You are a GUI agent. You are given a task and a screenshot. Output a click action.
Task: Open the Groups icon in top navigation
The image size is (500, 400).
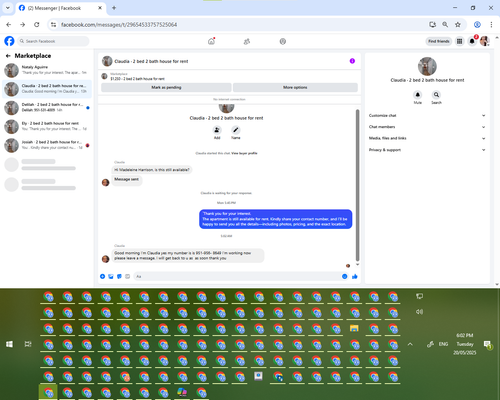283,41
